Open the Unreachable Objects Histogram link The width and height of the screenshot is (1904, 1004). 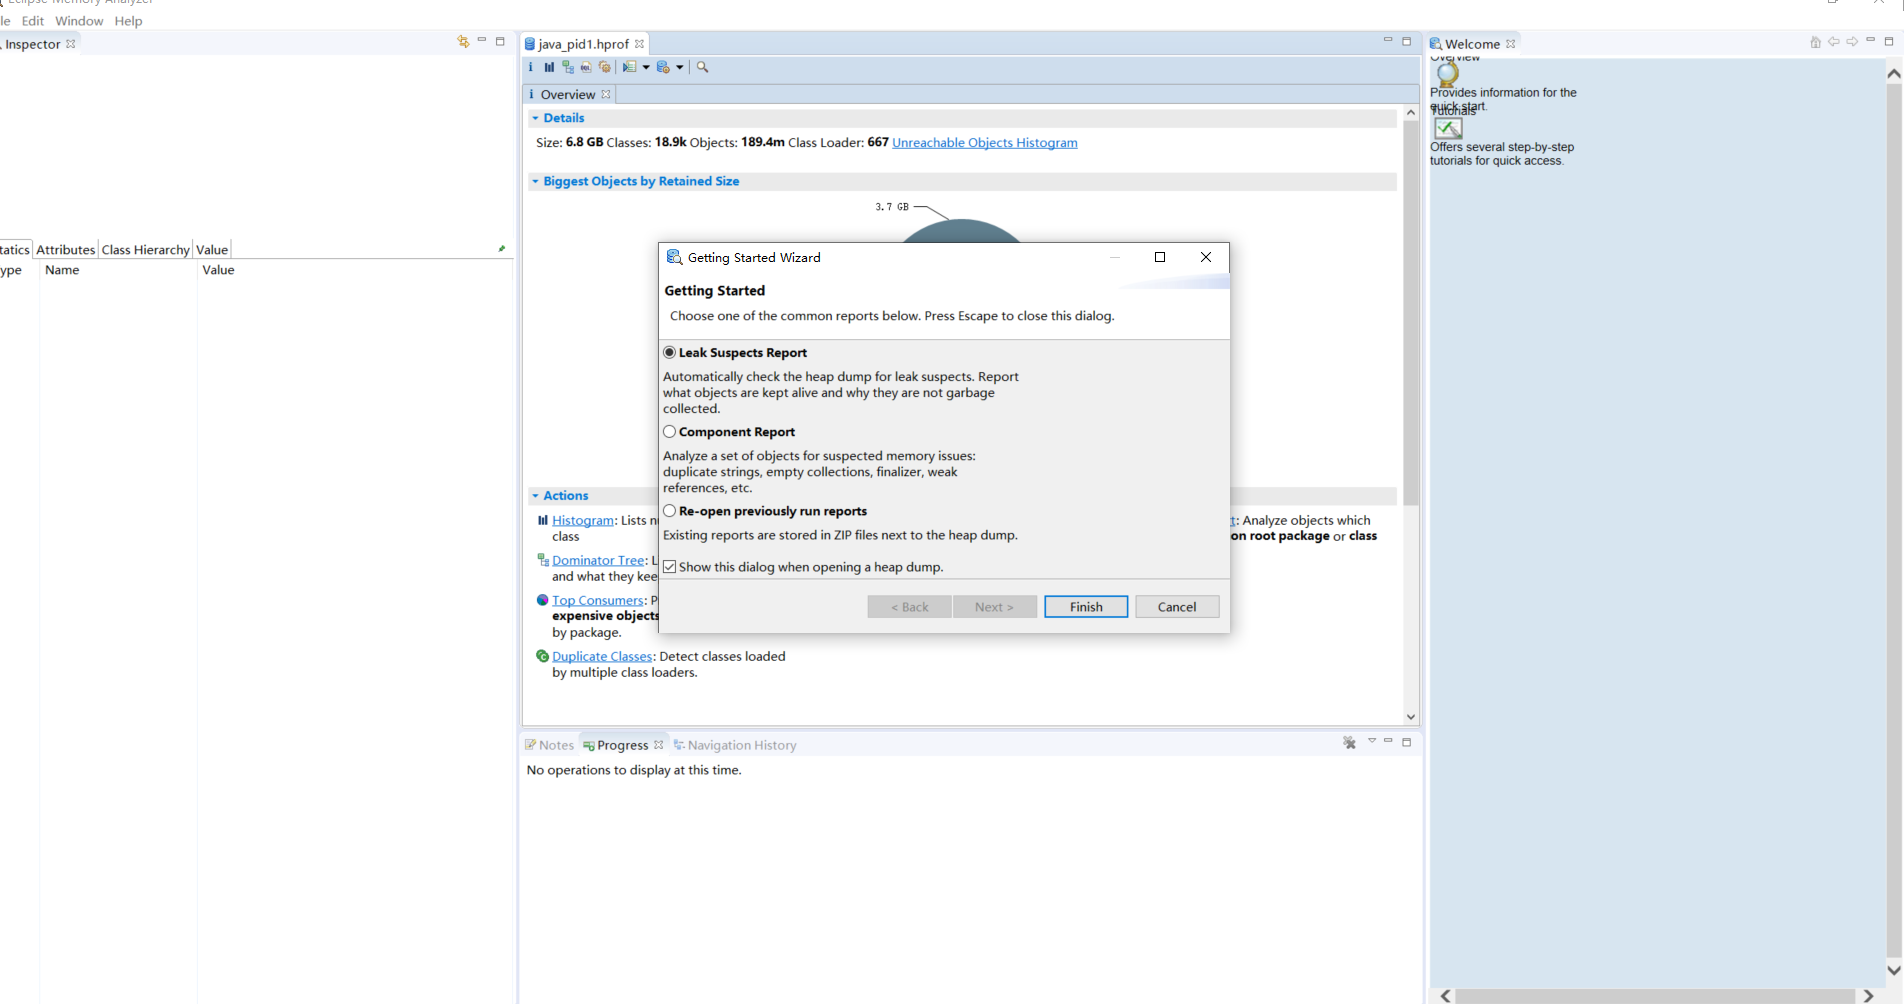pos(985,143)
